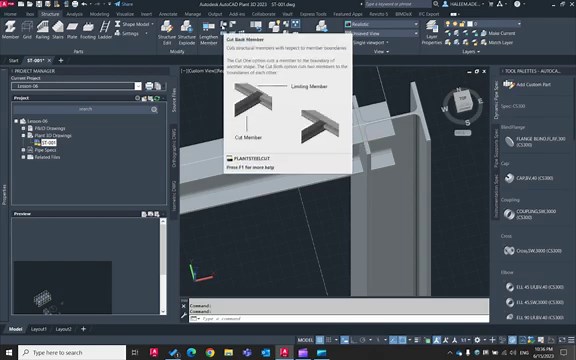This screenshot has height=360, width=576.
Task: Choose the Railing tool
Action: point(43,30)
